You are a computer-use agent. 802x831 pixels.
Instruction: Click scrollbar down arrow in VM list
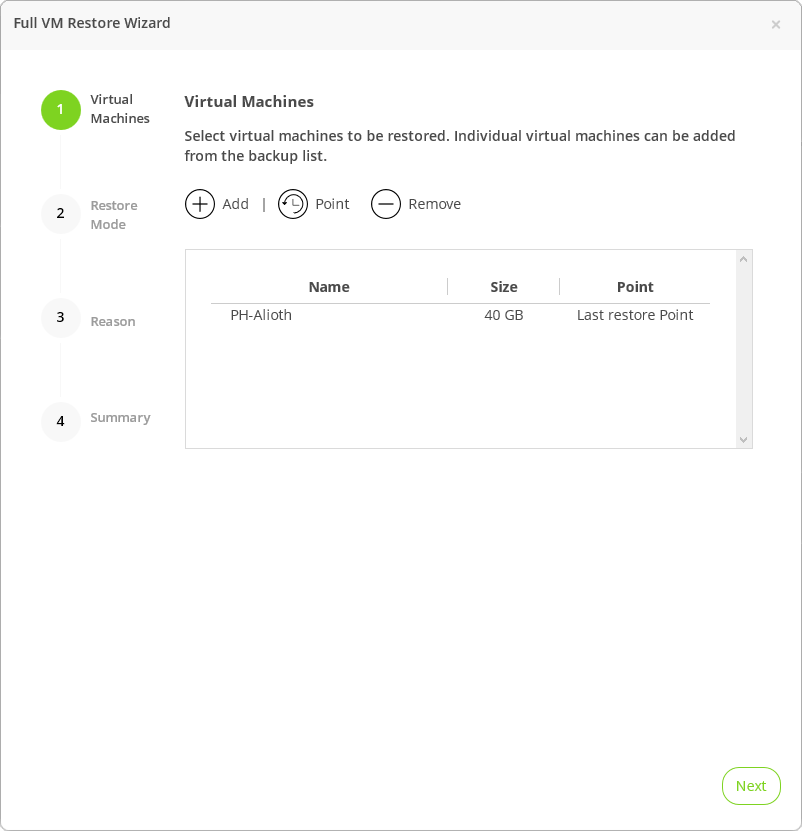(x=743, y=439)
